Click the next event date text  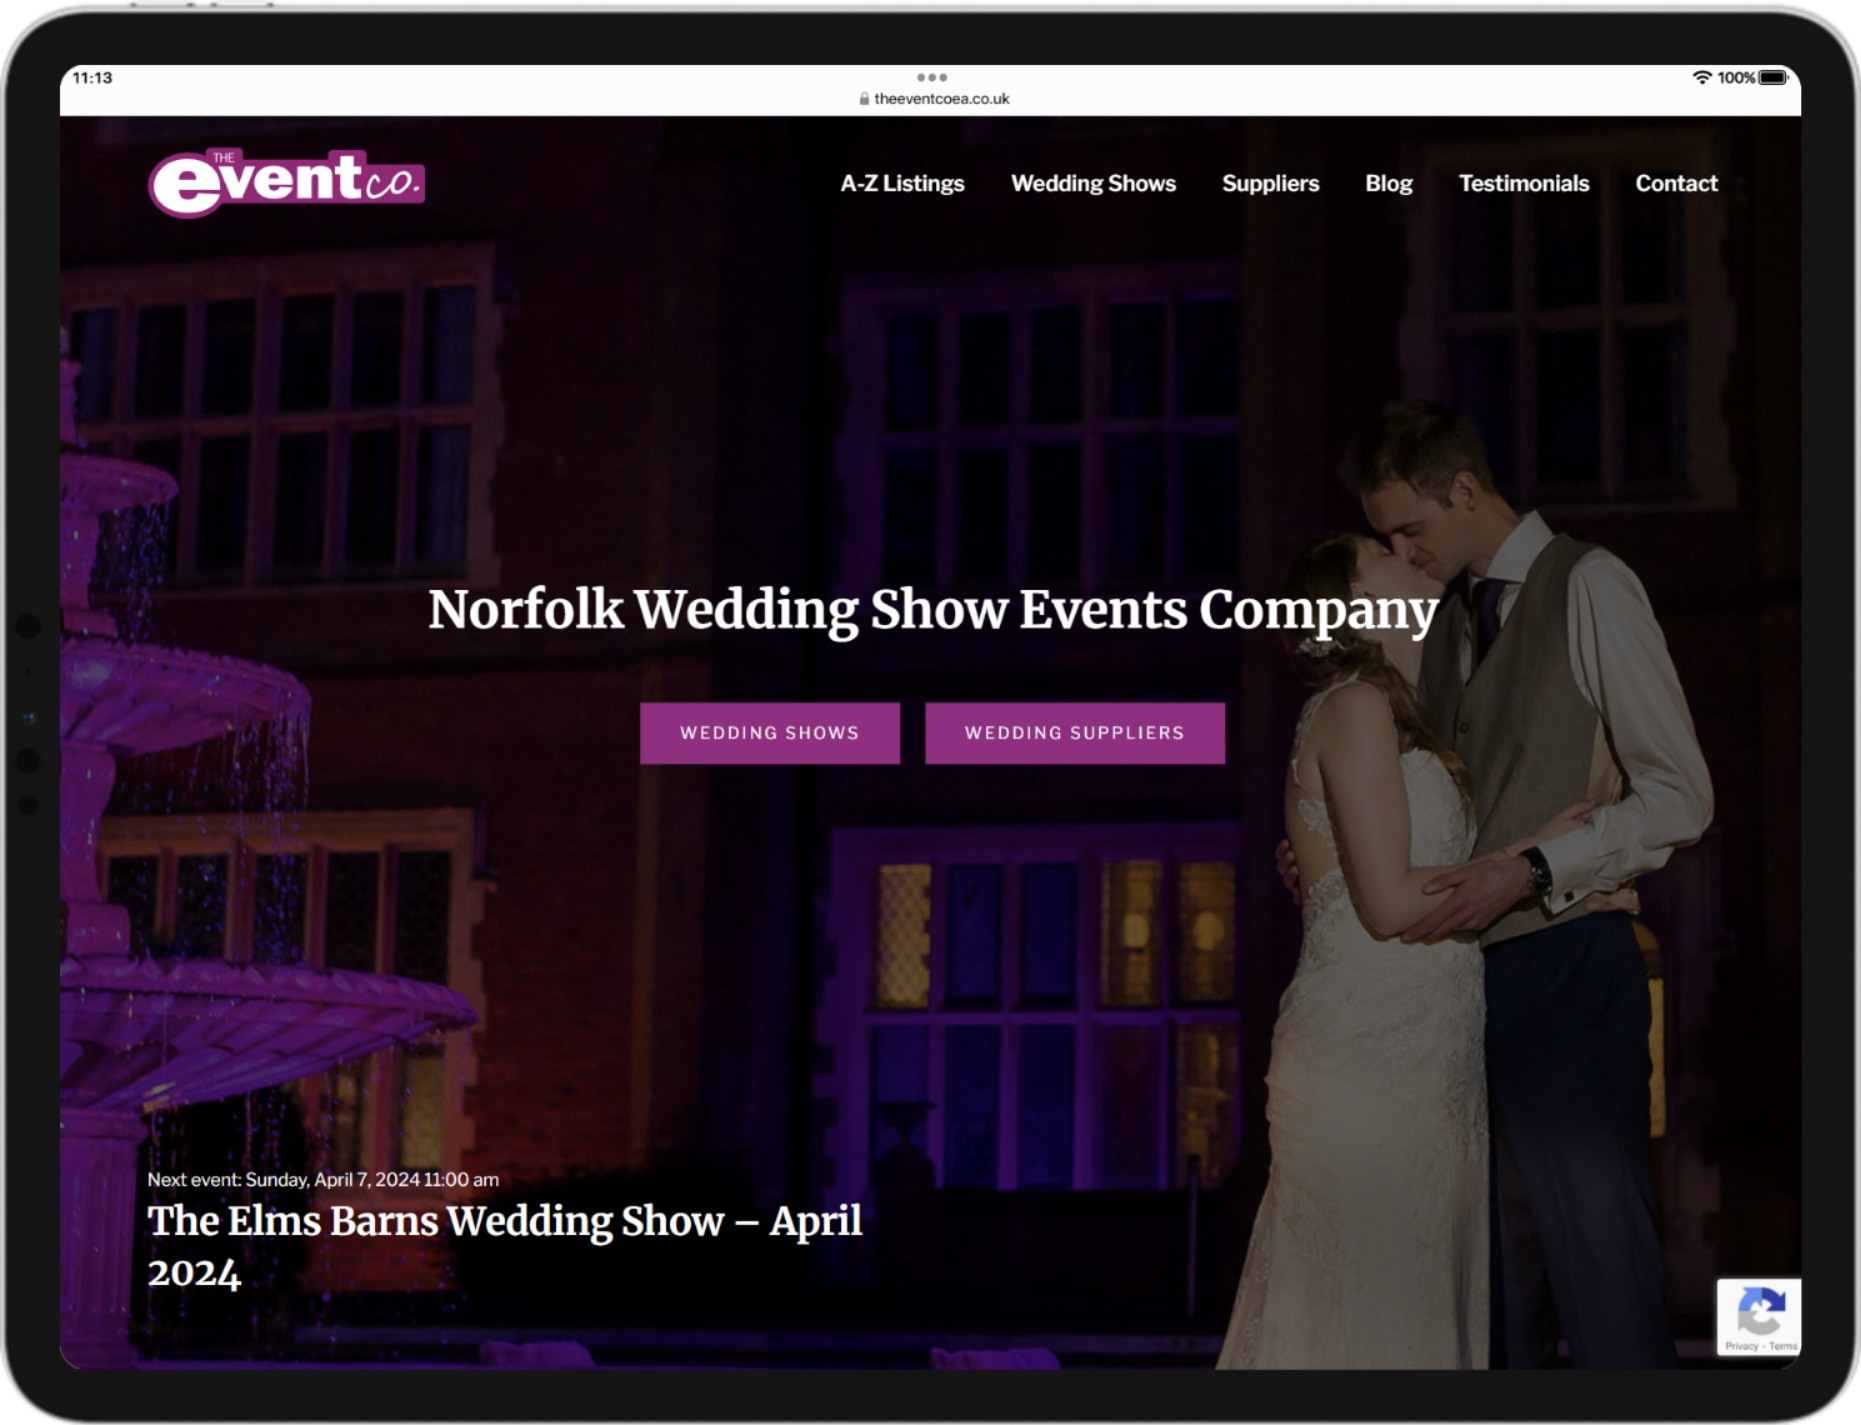(x=323, y=1179)
